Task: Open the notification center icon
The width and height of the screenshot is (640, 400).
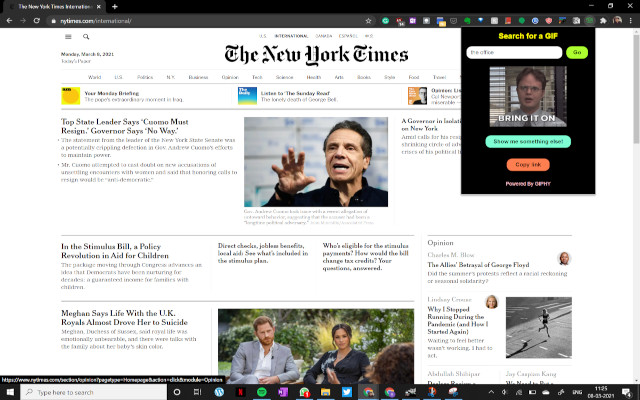Action: point(627,393)
